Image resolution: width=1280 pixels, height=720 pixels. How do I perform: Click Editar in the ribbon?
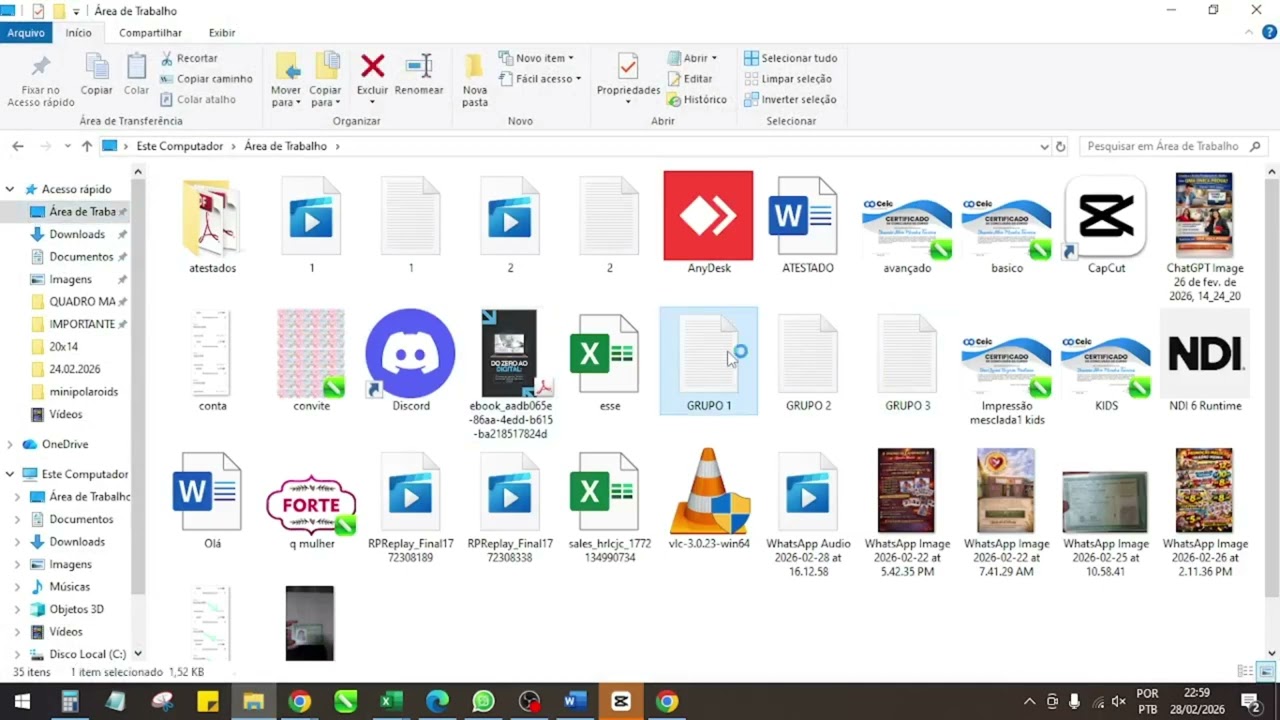689,79
